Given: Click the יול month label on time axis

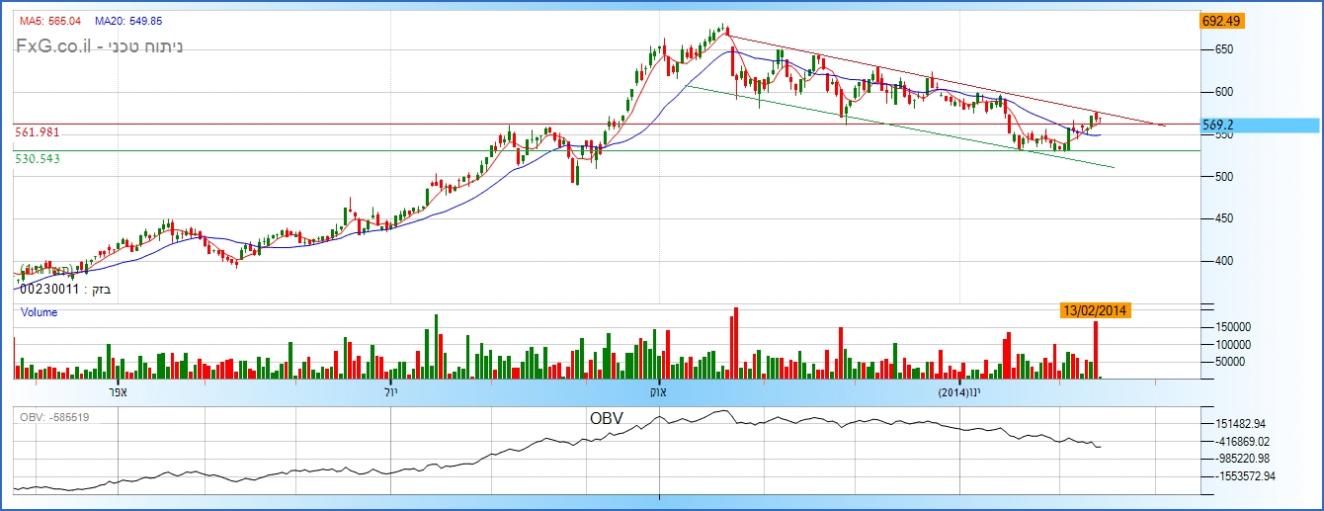Looking at the screenshot, I should [x=390, y=392].
